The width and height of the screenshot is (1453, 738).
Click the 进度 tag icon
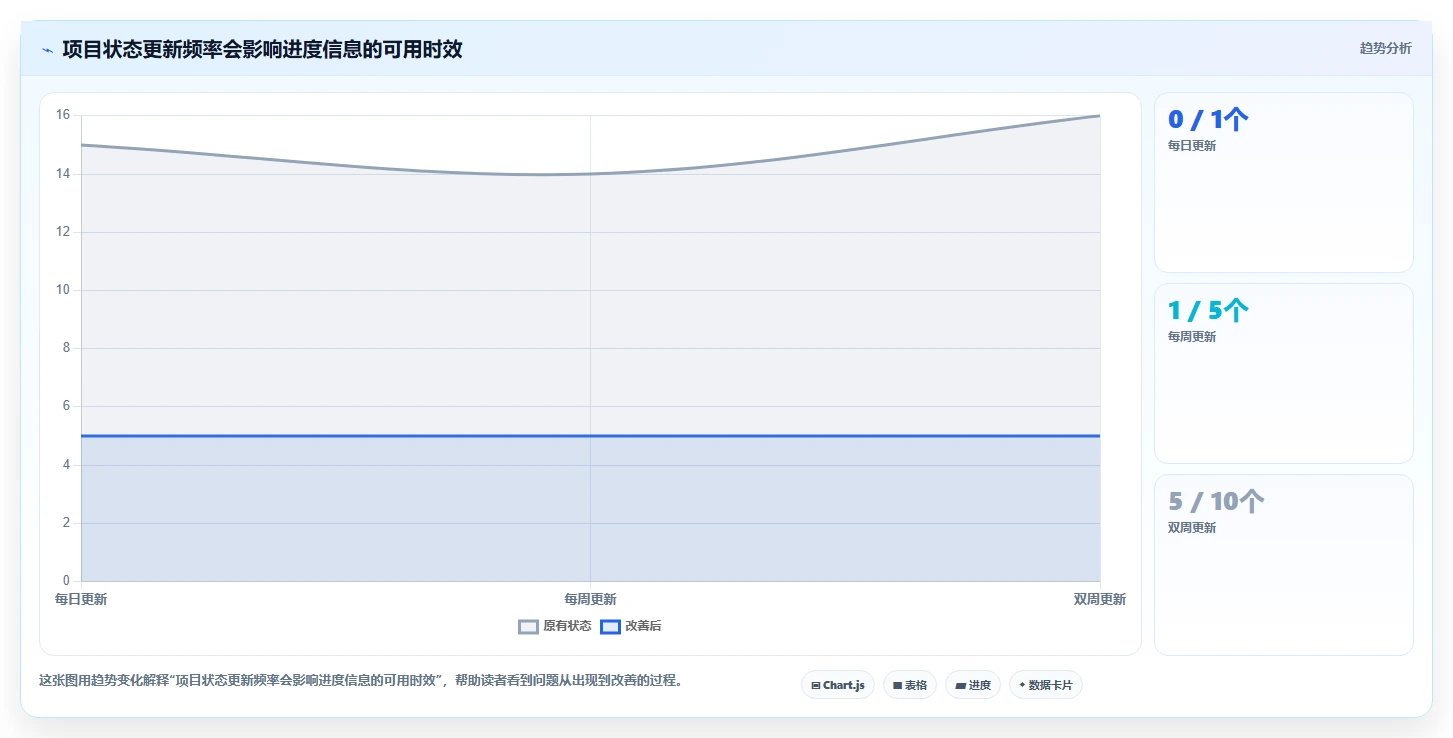[x=961, y=686]
